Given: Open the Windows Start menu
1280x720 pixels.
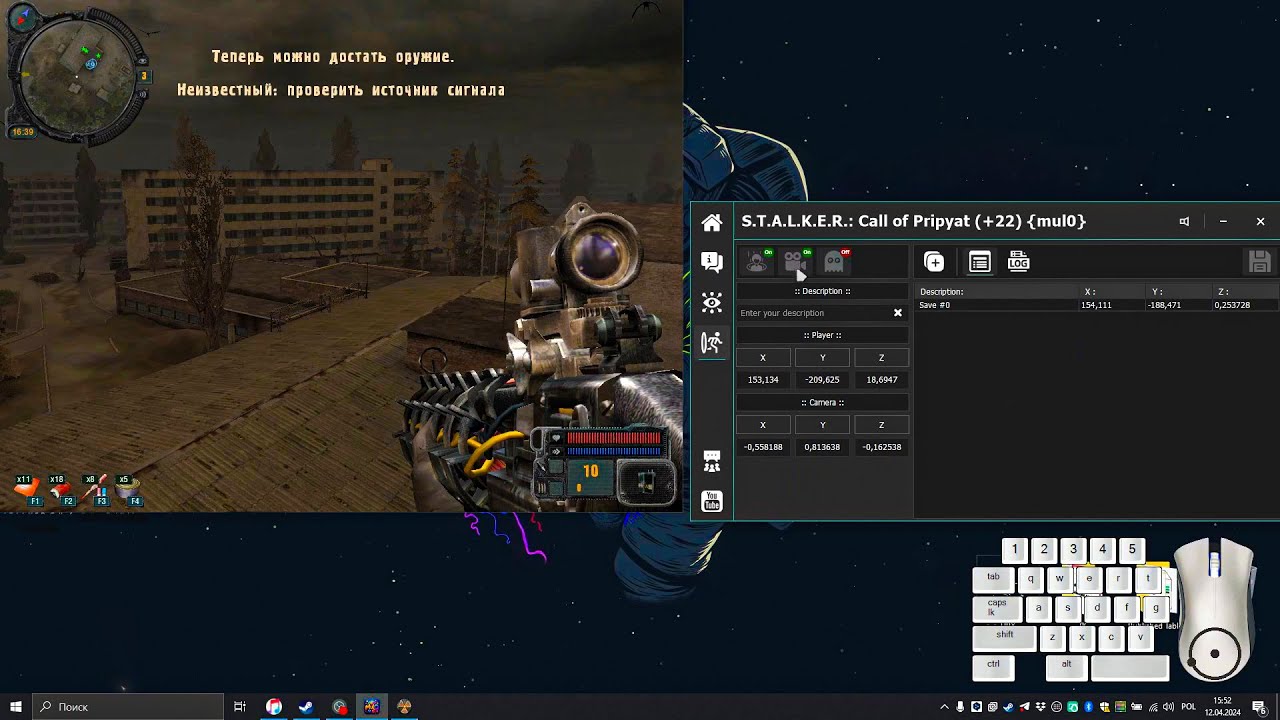Looking at the screenshot, I should click(x=15, y=707).
